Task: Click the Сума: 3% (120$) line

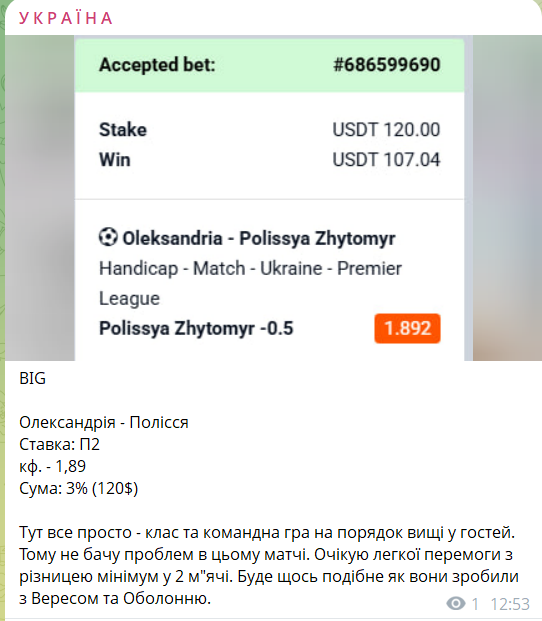Action: click(78, 488)
